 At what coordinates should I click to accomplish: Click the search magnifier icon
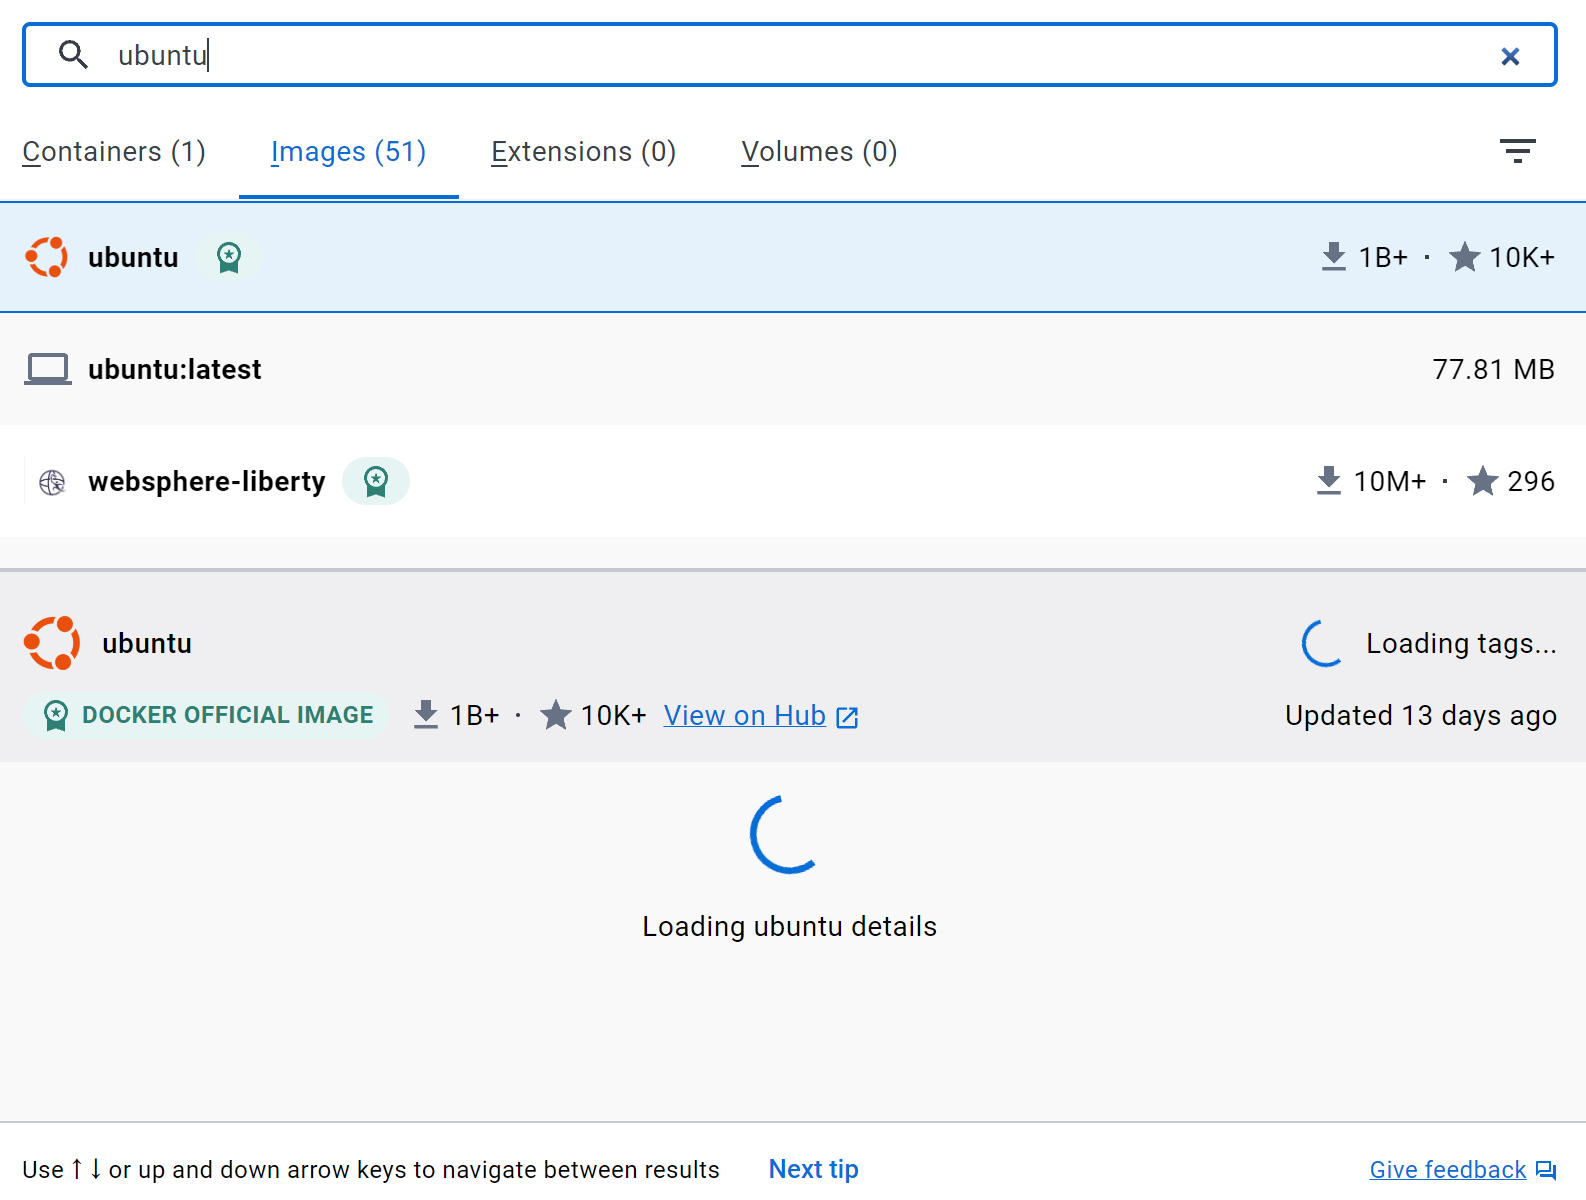(x=73, y=54)
